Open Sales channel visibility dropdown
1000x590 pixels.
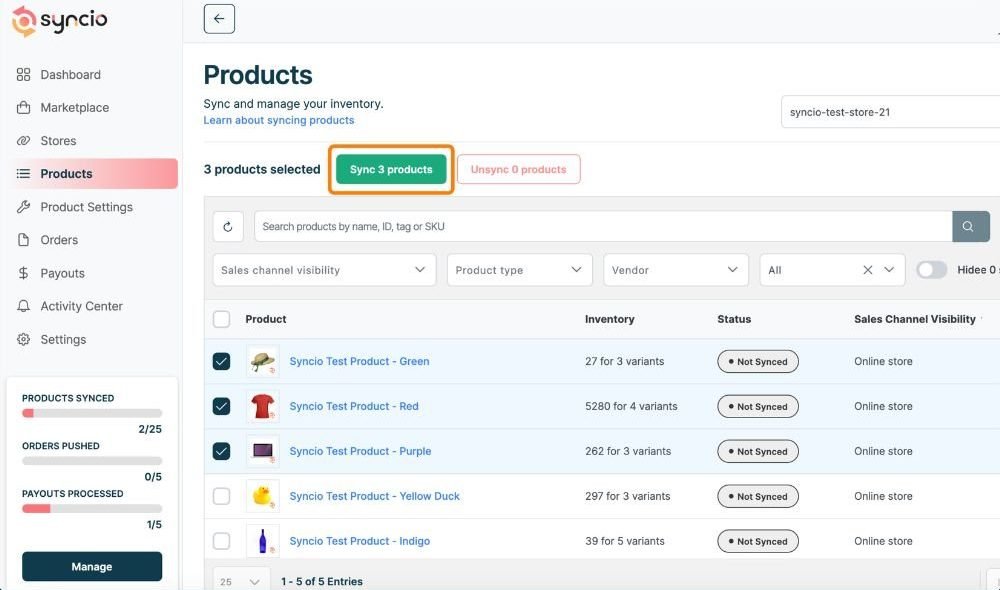[324, 270]
